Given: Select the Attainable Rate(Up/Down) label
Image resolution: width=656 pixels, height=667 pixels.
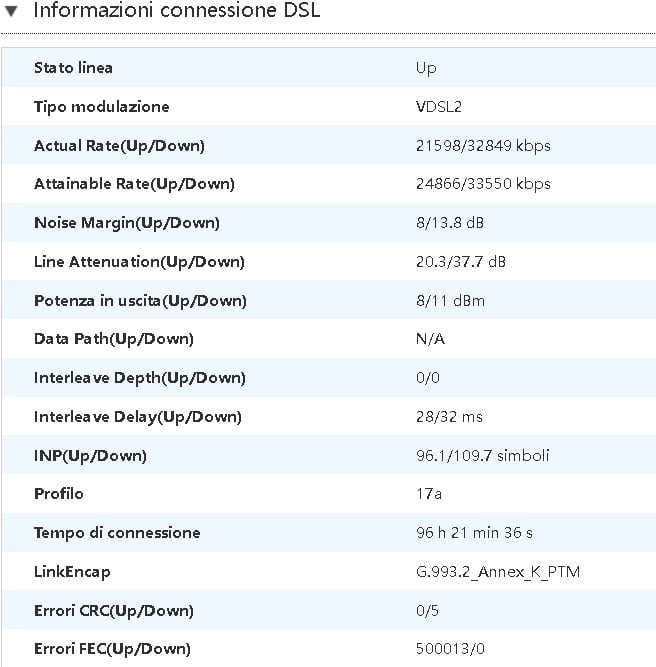Looking at the screenshot, I should coord(134,184).
